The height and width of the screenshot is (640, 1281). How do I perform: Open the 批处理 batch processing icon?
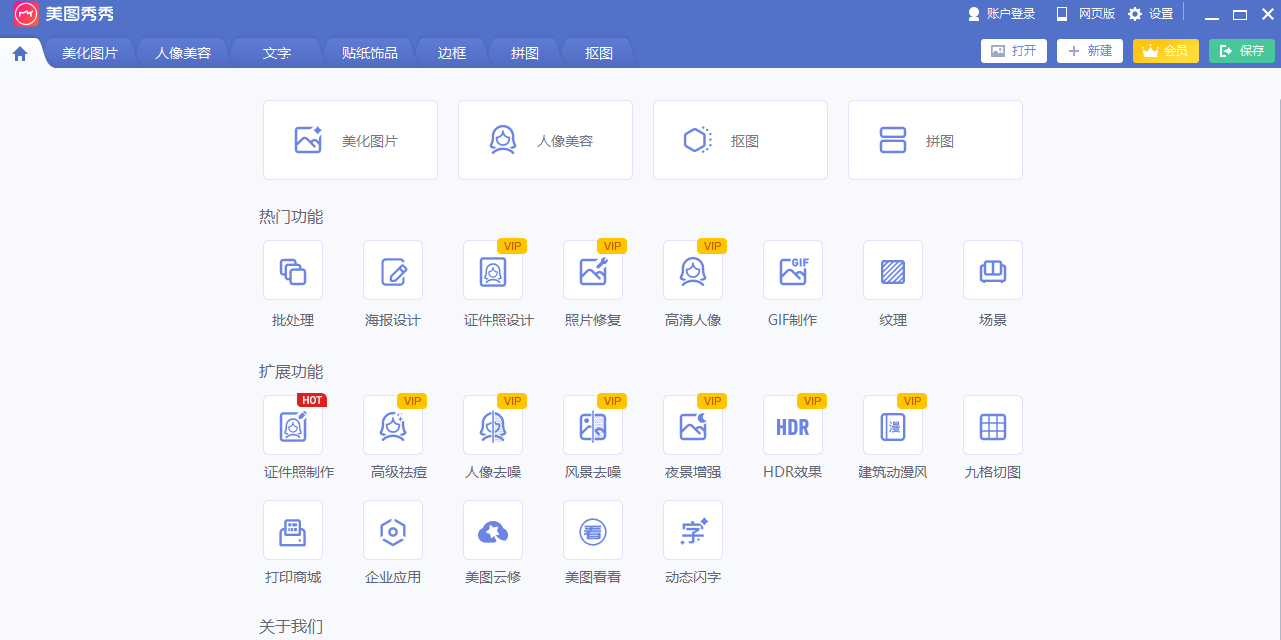[x=293, y=270]
